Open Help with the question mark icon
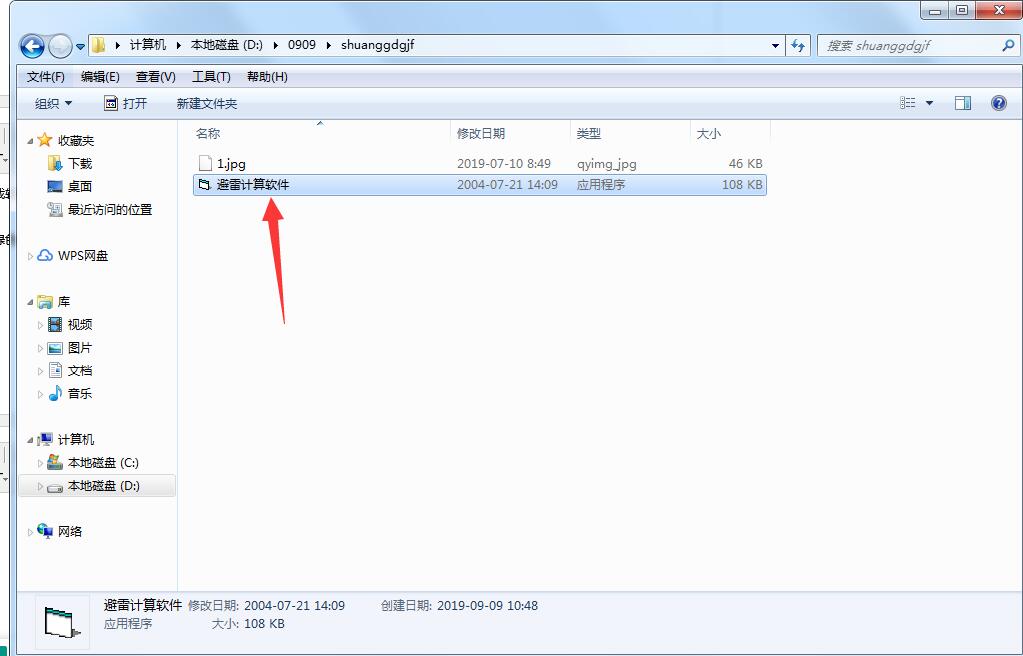Viewport: 1023px width, 656px height. pyautogui.click(x=998, y=103)
